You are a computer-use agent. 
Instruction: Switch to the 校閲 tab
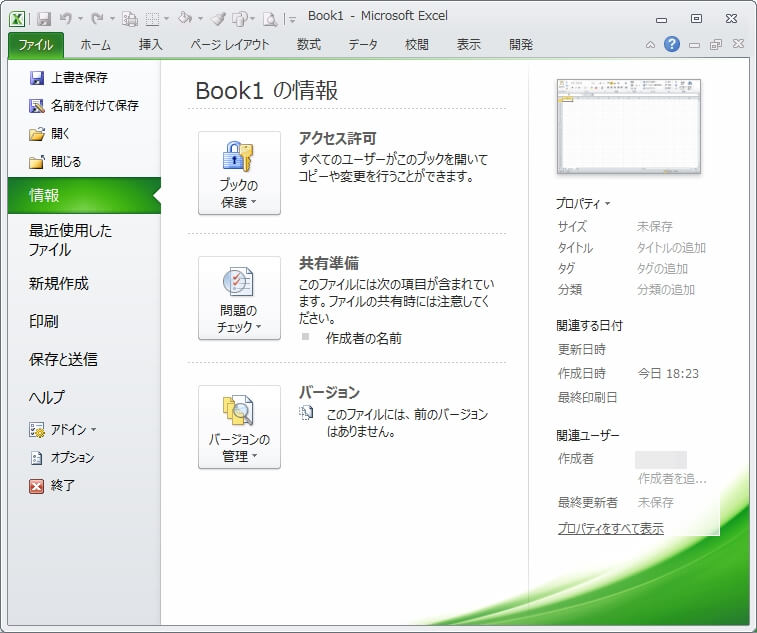pos(417,45)
